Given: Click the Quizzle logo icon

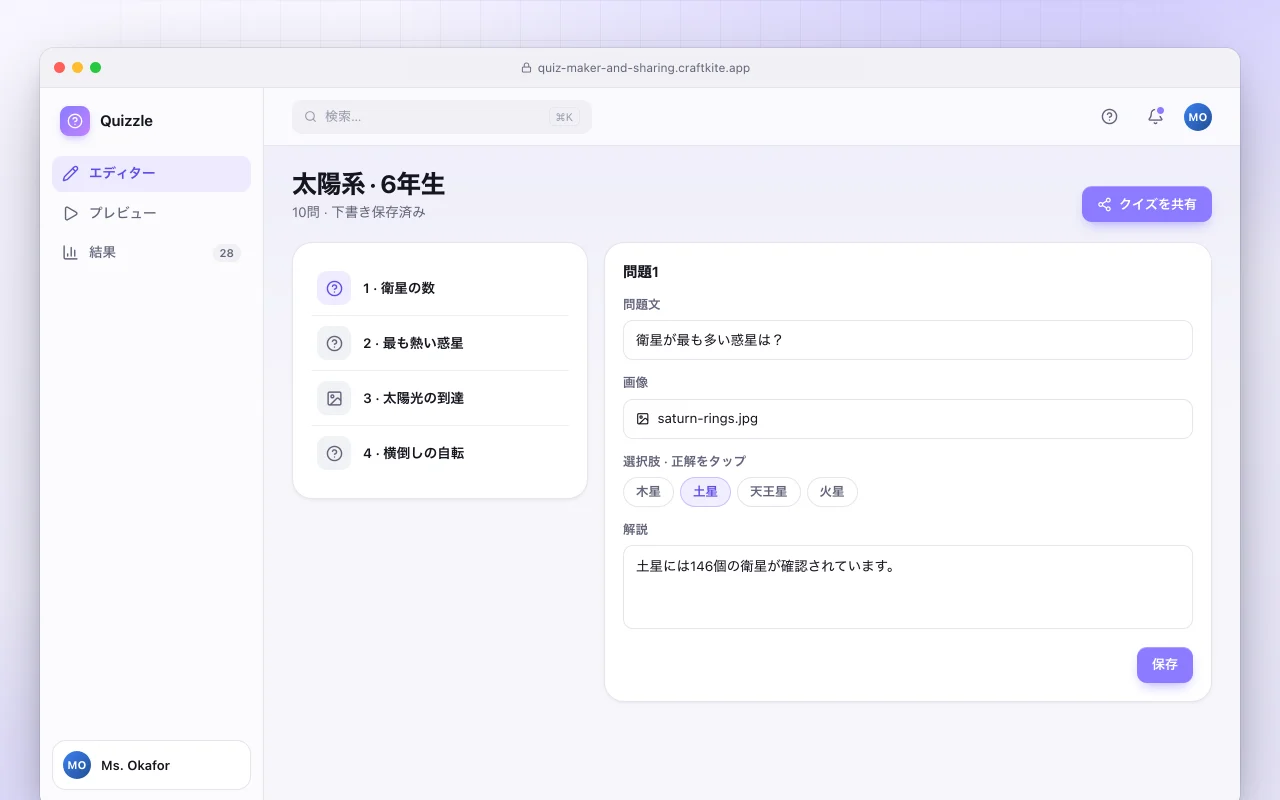Looking at the screenshot, I should click(x=75, y=121).
